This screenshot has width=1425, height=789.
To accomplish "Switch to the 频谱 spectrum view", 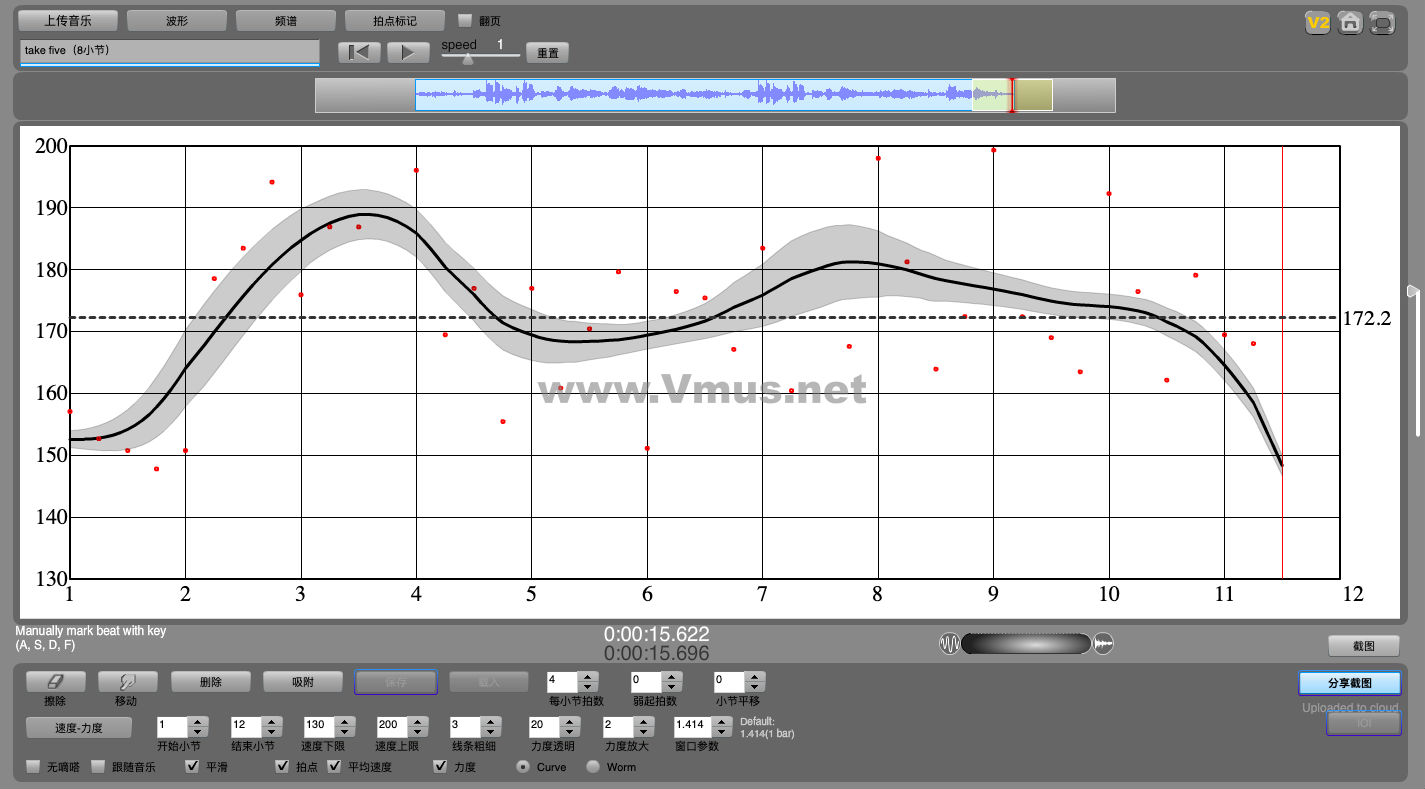I will 285,21.
